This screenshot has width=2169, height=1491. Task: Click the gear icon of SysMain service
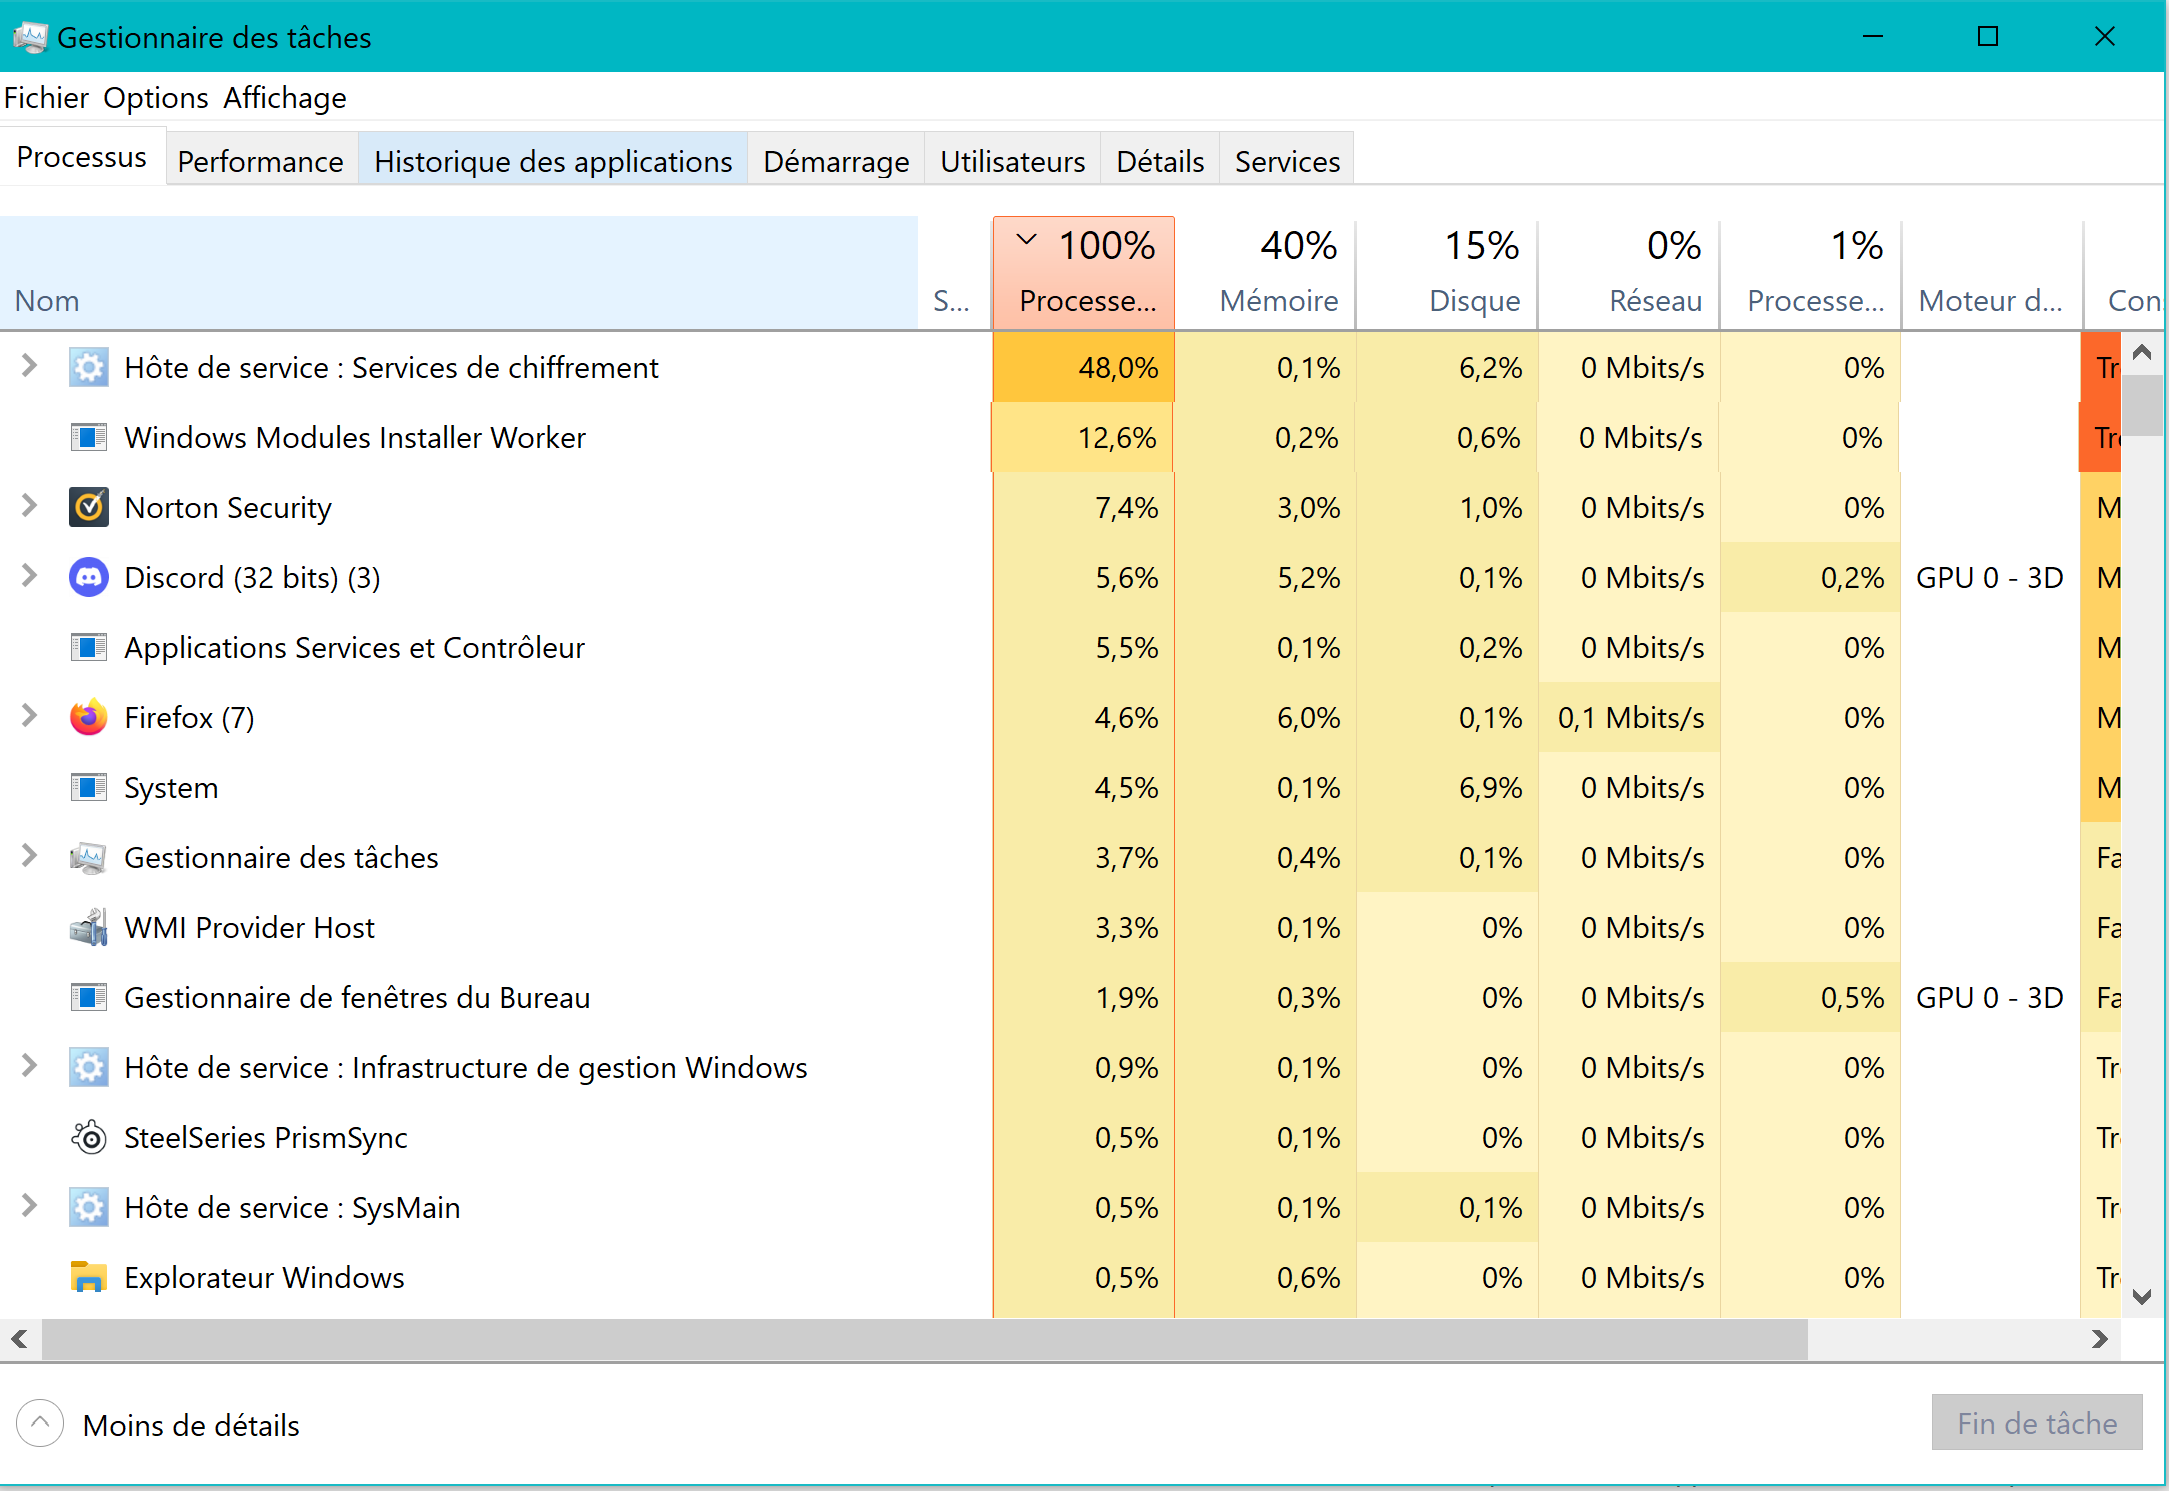[89, 1208]
